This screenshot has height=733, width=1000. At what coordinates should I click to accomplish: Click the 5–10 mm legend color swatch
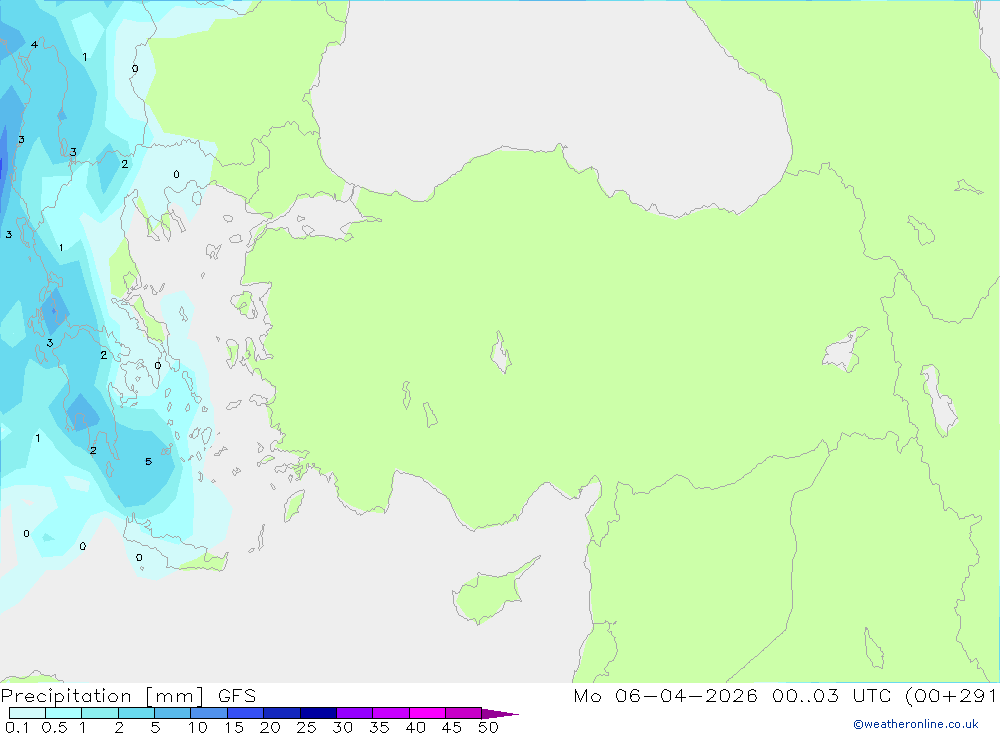pos(173,713)
